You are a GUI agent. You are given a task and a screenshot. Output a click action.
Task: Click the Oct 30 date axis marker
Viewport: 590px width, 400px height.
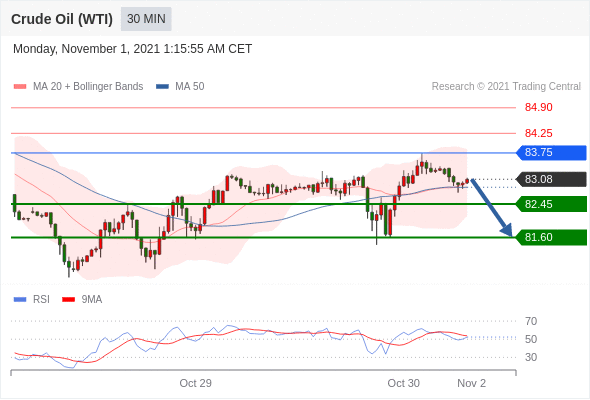(403, 383)
